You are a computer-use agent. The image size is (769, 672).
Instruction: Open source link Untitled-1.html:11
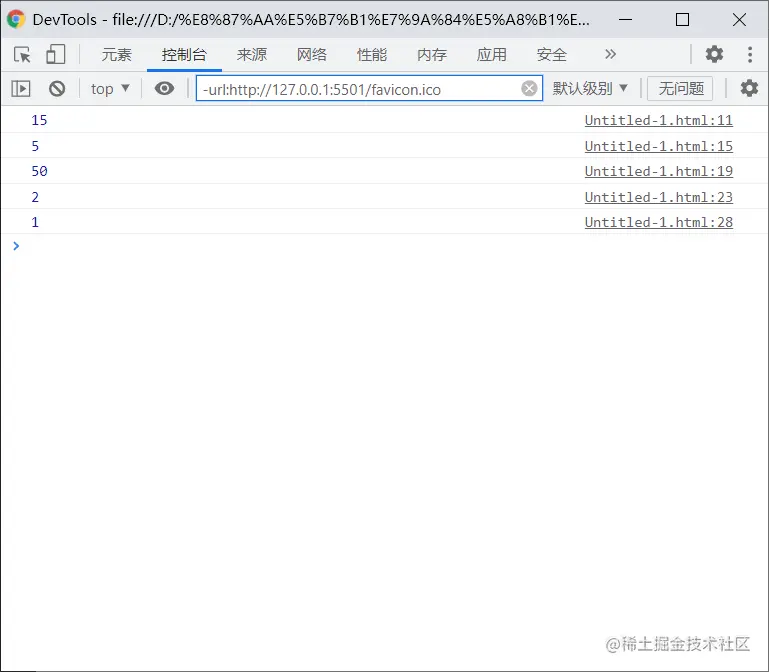[x=659, y=120]
